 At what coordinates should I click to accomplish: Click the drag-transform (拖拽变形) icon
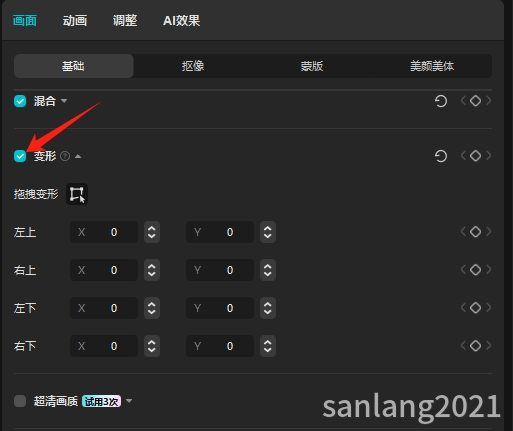(x=77, y=194)
